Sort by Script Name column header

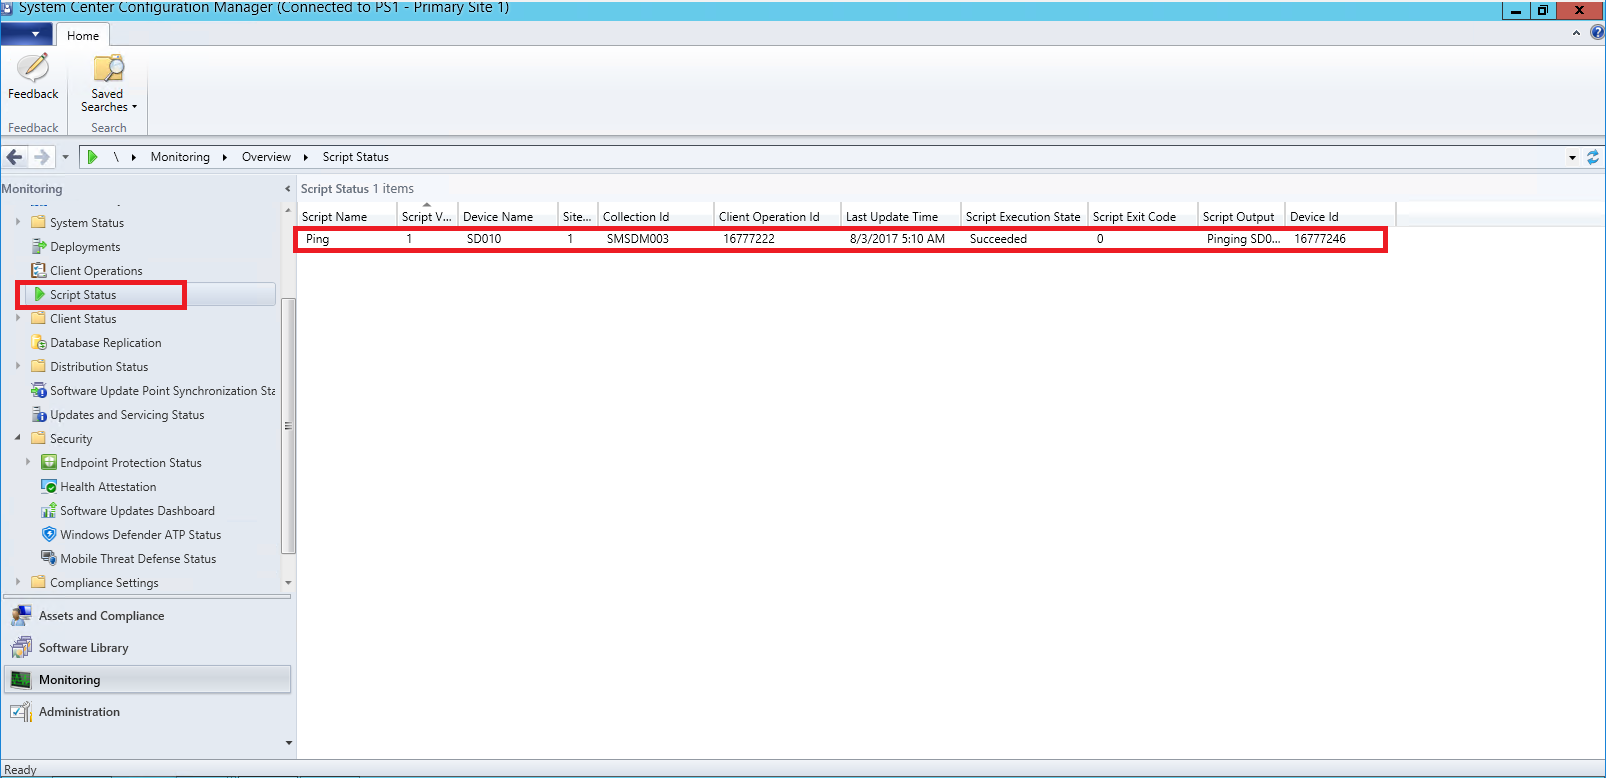(346, 216)
